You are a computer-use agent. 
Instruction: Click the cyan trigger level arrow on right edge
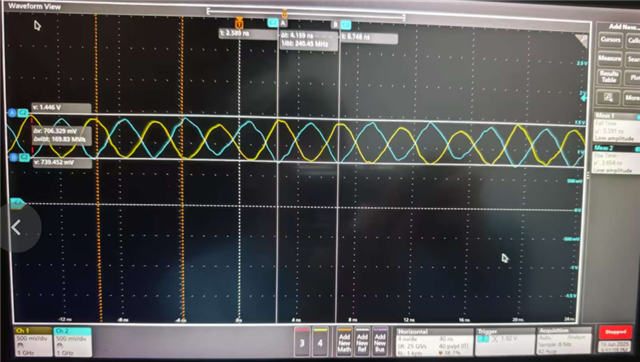tap(584, 98)
